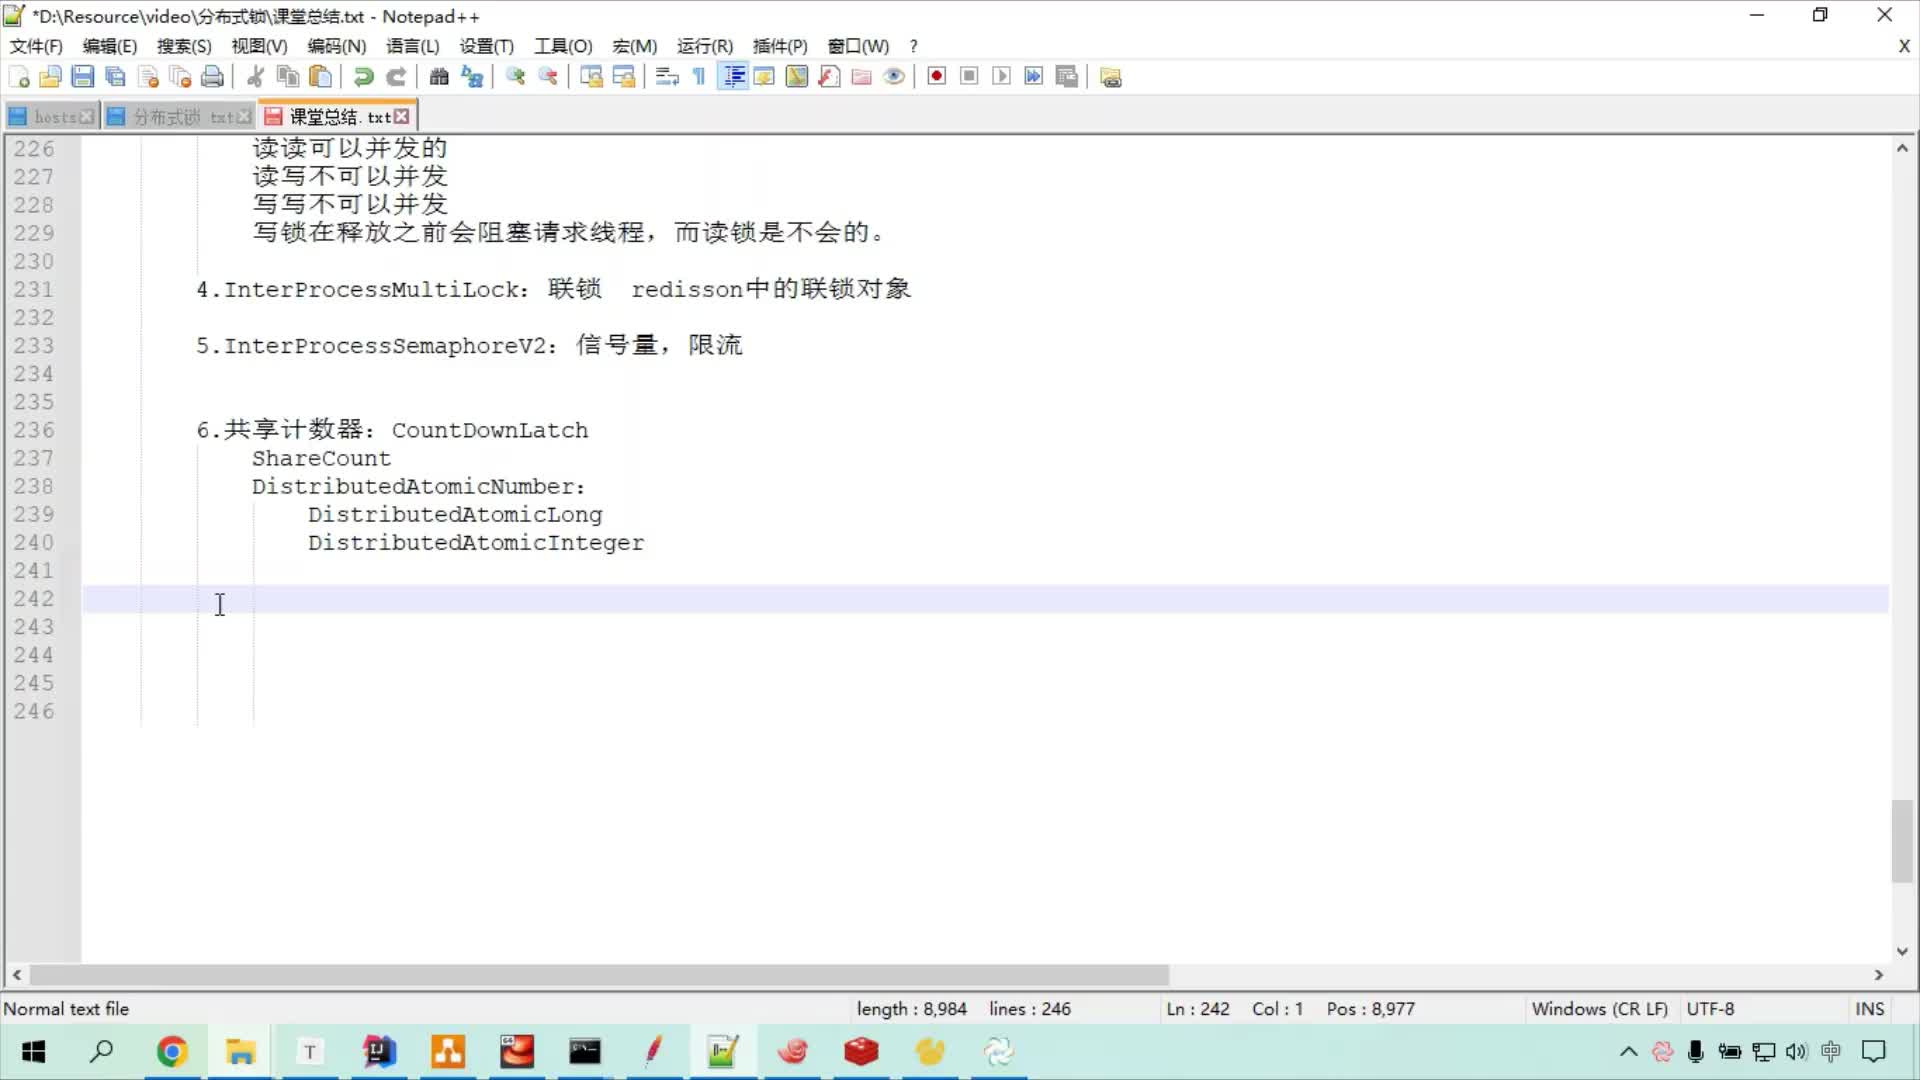The height and width of the screenshot is (1080, 1920).
Task: Print the document using printer icon
Action: pos(212,77)
